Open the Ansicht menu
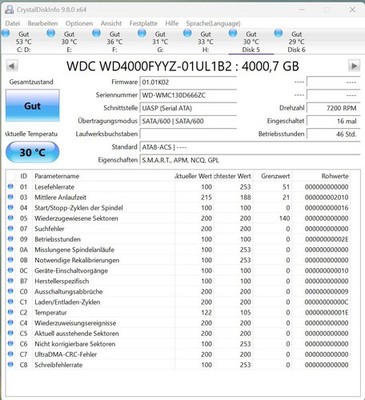Viewport: 365px width, 400px height. [x=111, y=23]
